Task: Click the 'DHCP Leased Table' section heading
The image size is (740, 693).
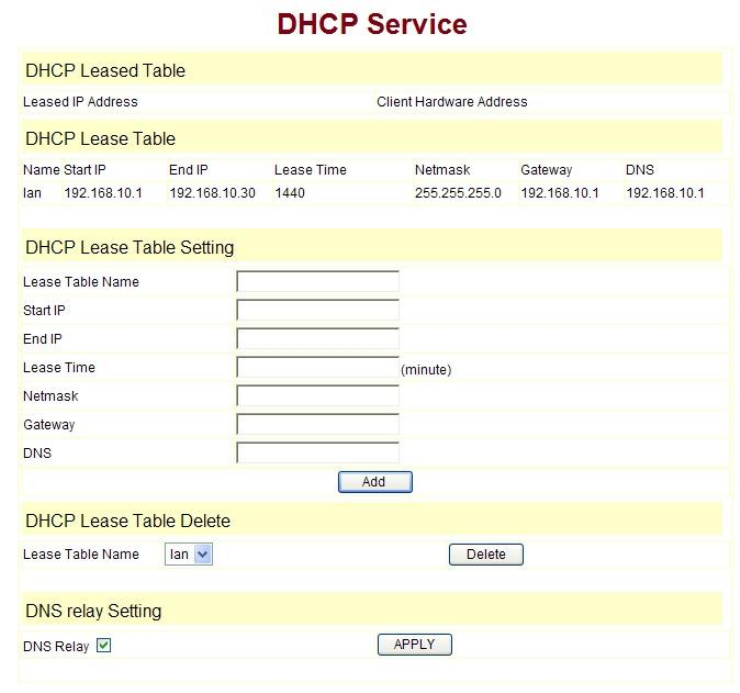Action: tap(105, 71)
